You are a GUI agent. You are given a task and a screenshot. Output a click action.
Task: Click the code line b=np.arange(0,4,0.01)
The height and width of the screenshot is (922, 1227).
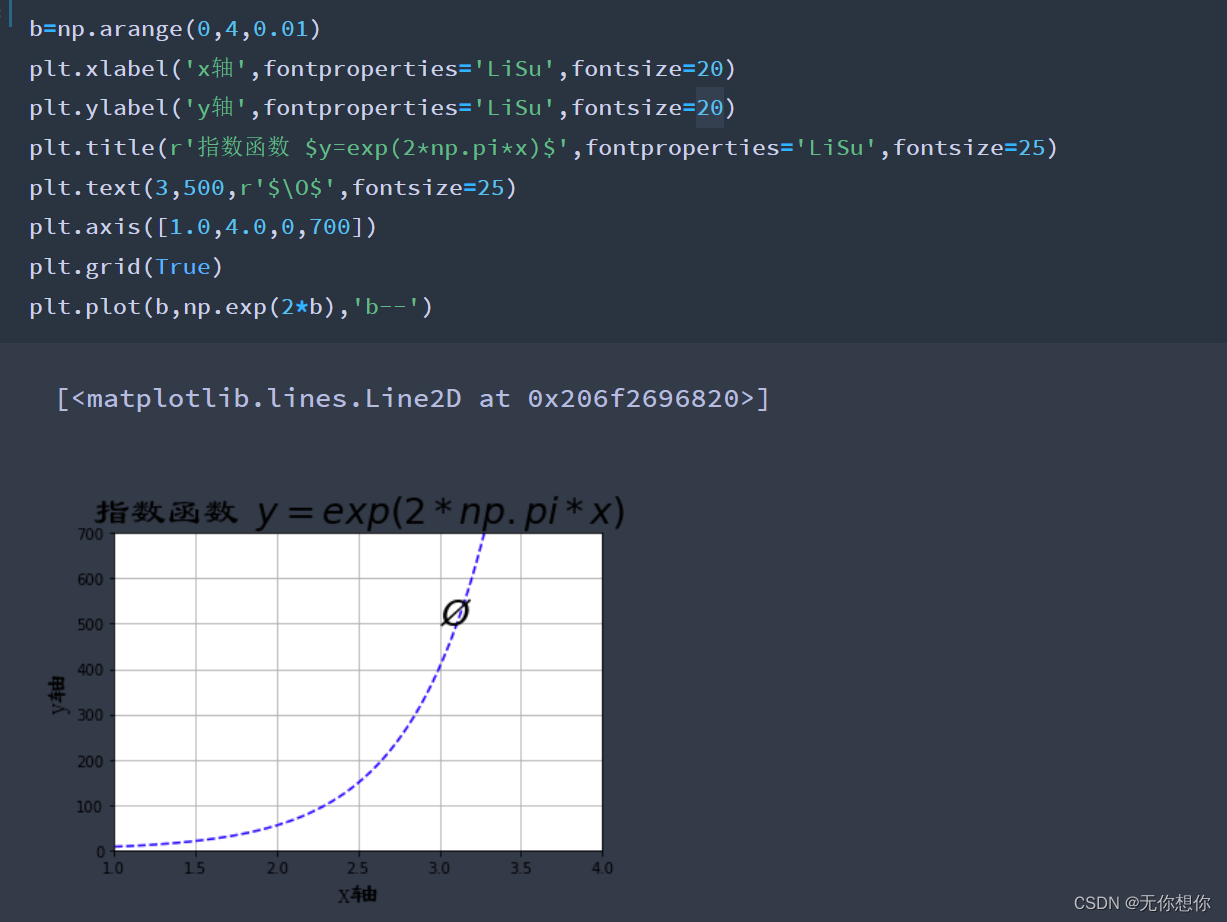pos(175,29)
